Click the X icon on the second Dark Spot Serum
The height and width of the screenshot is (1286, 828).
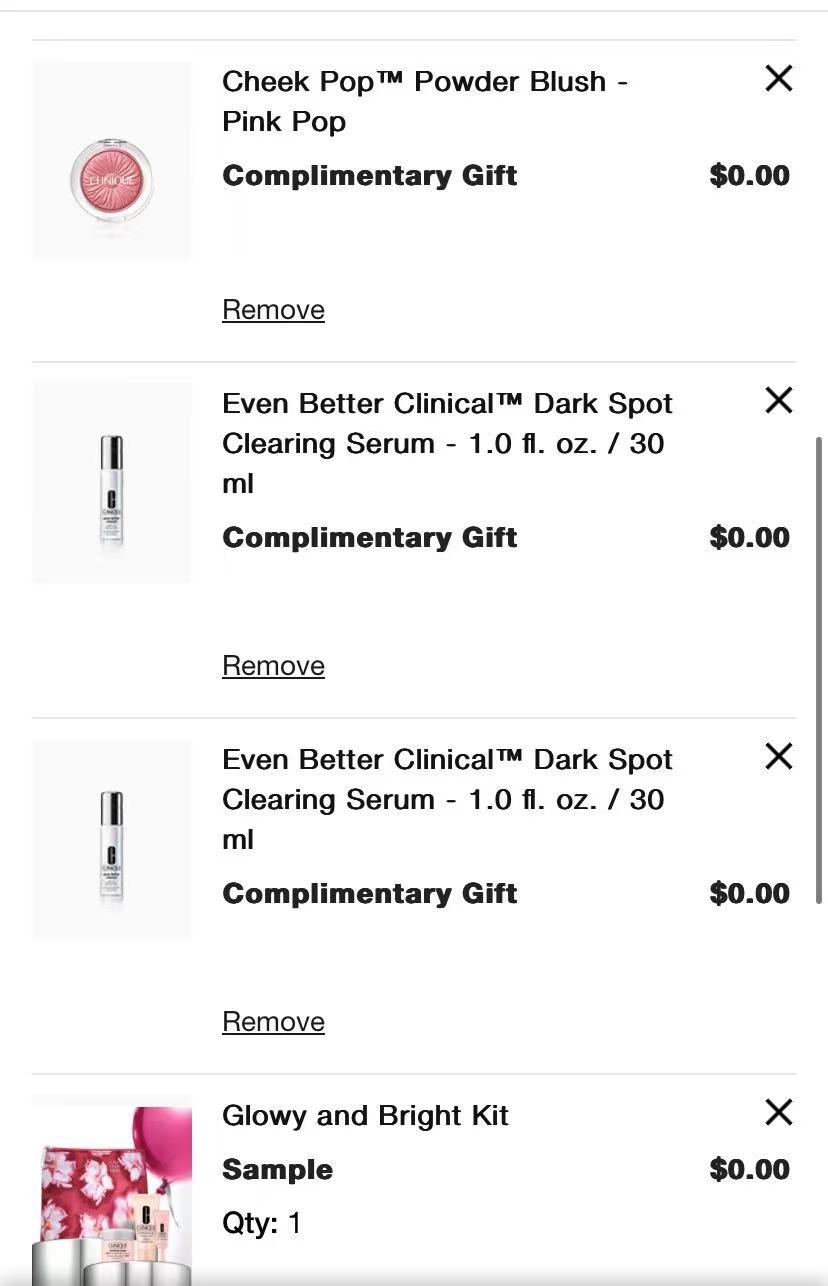point(778,757)
